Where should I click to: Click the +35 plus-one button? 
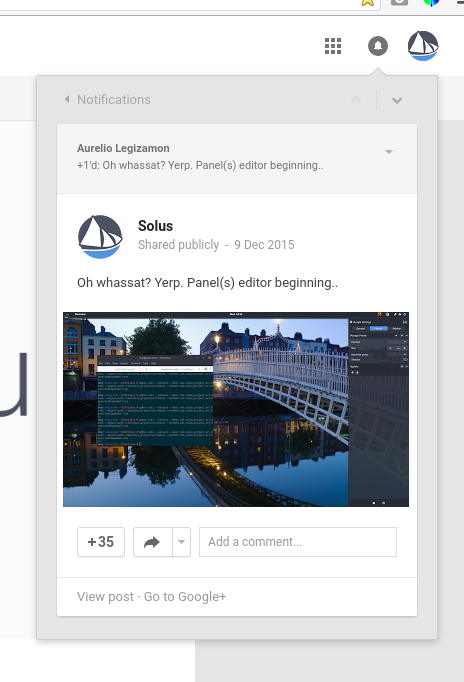[x=101, y=542]
